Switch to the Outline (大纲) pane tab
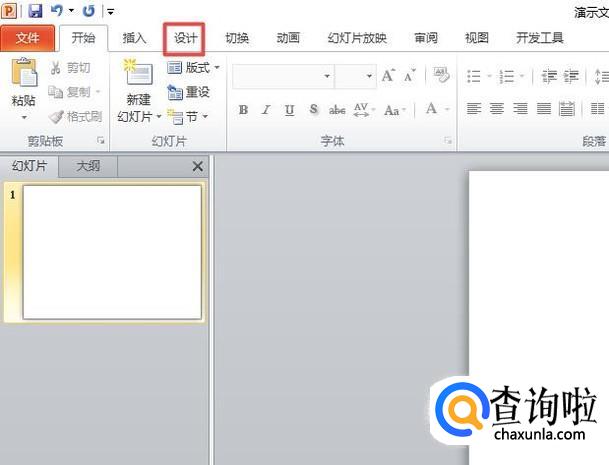Image resolution: width=609 pixels, height=465 pixels. click(x=88, y=166)
